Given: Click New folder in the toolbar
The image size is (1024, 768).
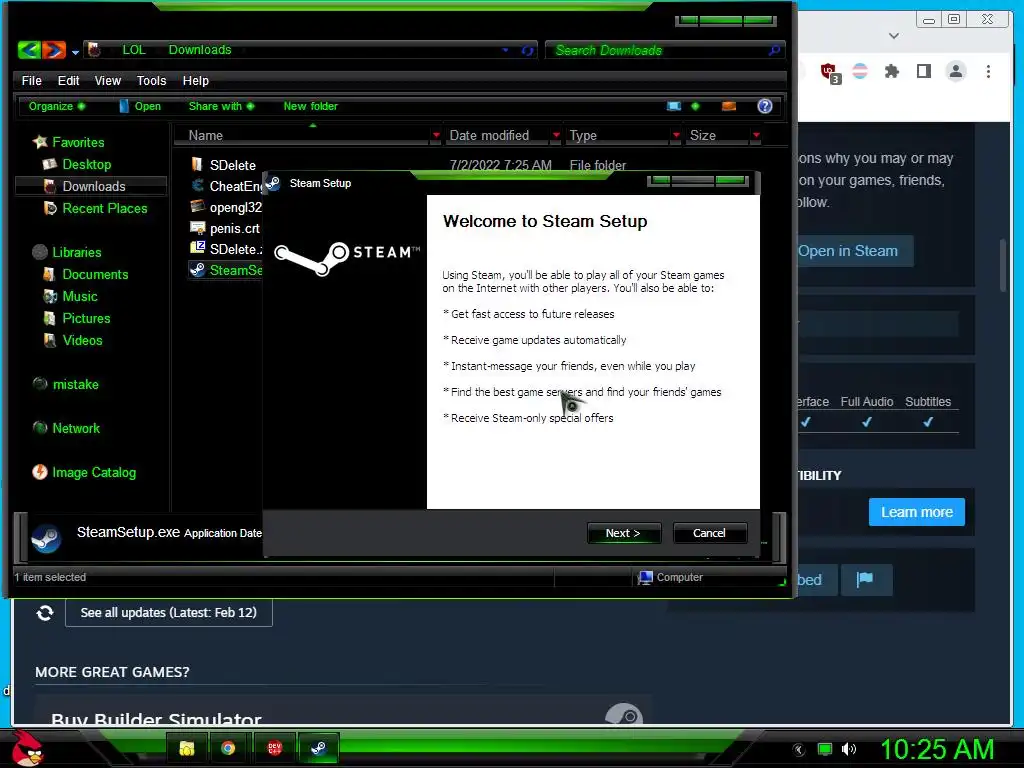Looking at the screenshot, I should (x=310, y=106).
